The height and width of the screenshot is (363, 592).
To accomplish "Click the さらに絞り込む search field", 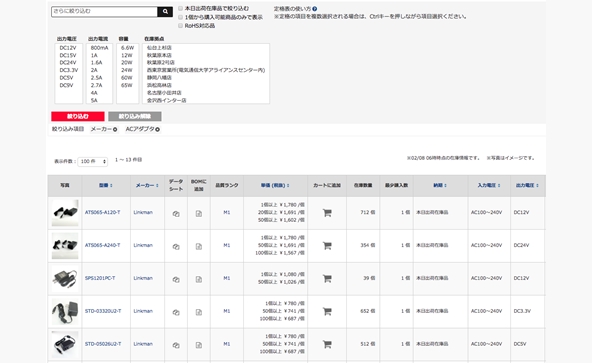I will click(104, 12).
